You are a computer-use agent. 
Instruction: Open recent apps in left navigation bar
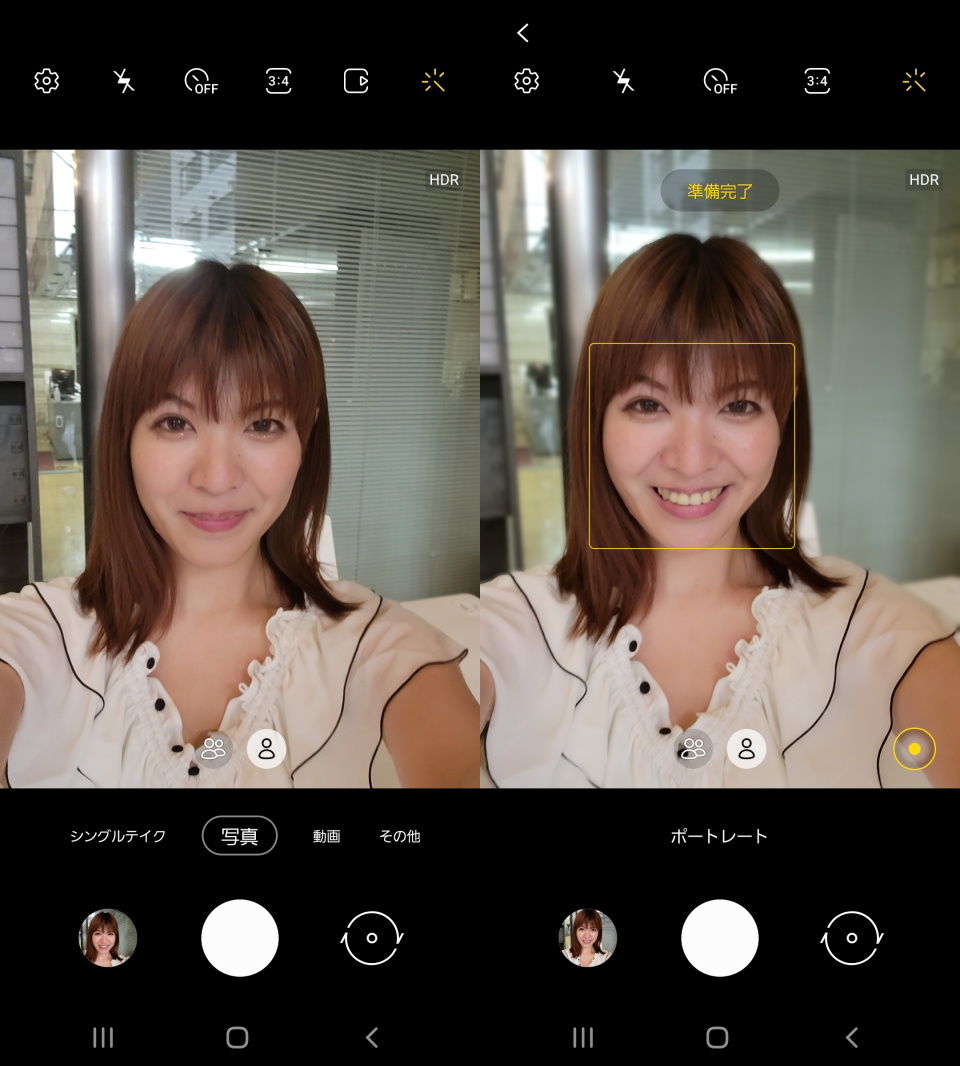point(103,1037)
